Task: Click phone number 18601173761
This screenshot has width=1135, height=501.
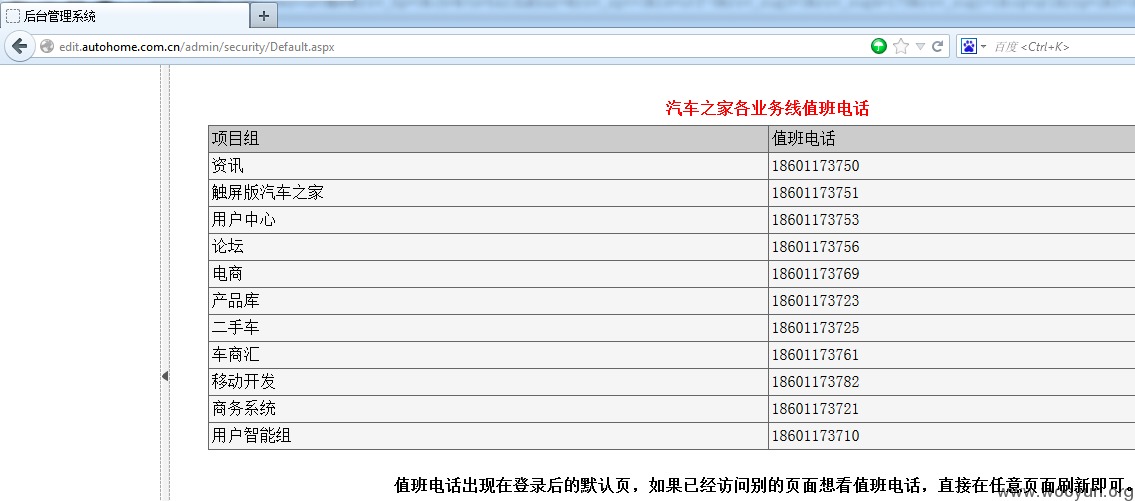Action: [815, 355]
